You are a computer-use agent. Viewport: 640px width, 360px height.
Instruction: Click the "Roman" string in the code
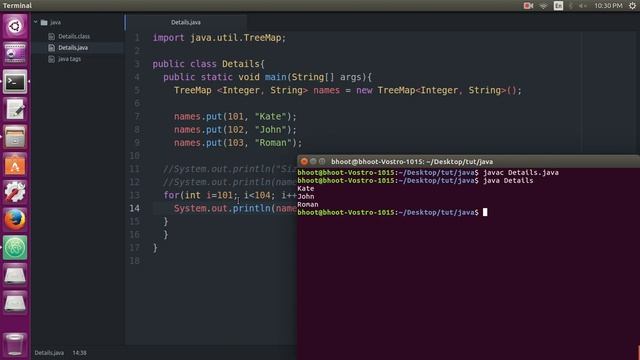pyautogui.click(x=273, y=143)
